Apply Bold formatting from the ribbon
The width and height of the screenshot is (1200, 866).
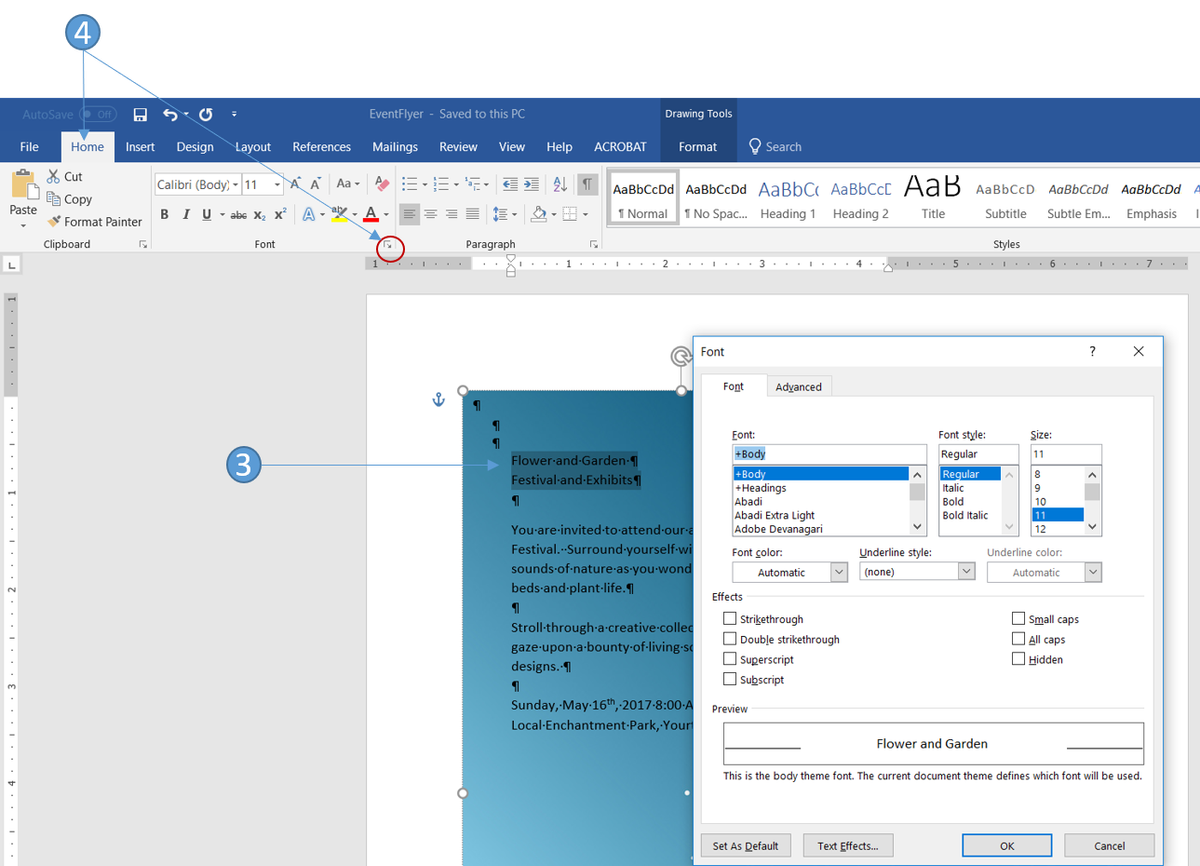[x=164, y=214]
